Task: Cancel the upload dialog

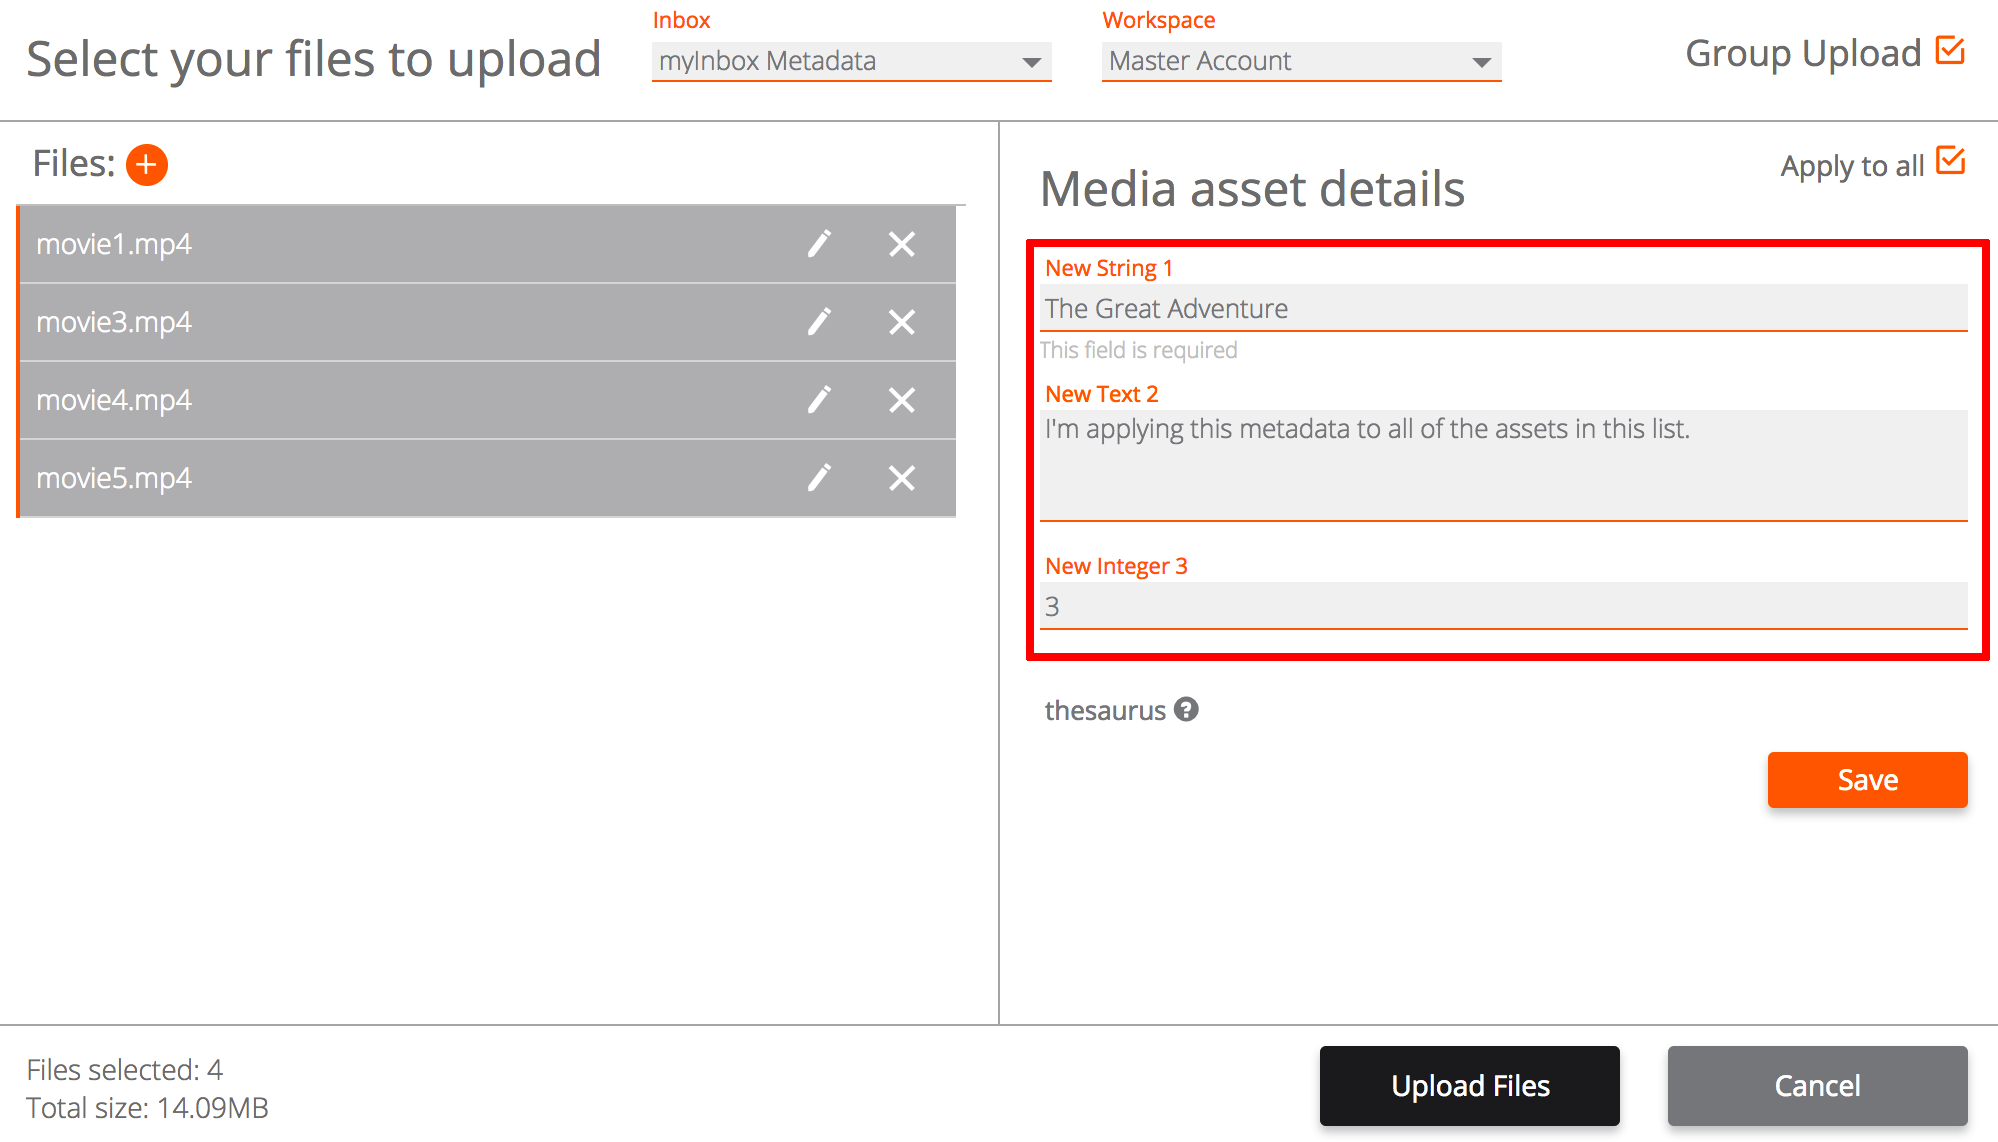Action: click(x=1817, y=1086)
